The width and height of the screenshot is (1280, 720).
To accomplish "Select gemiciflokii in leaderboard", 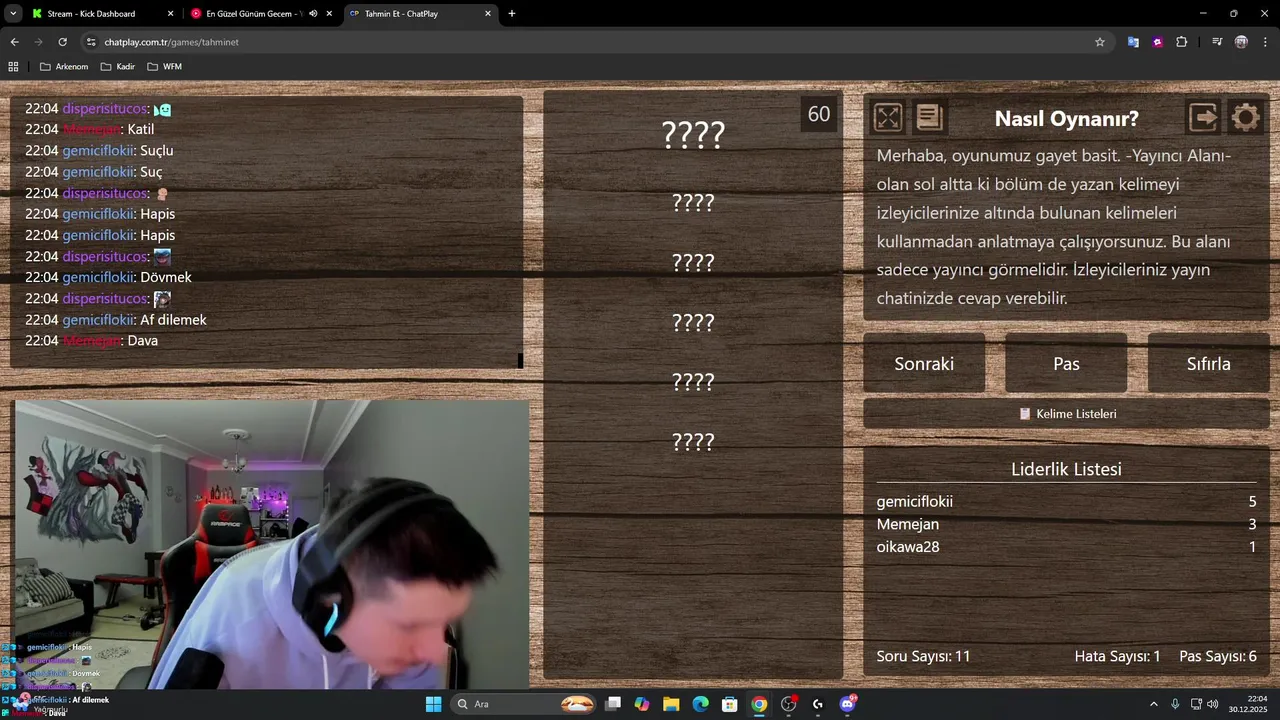I will 915,501.
